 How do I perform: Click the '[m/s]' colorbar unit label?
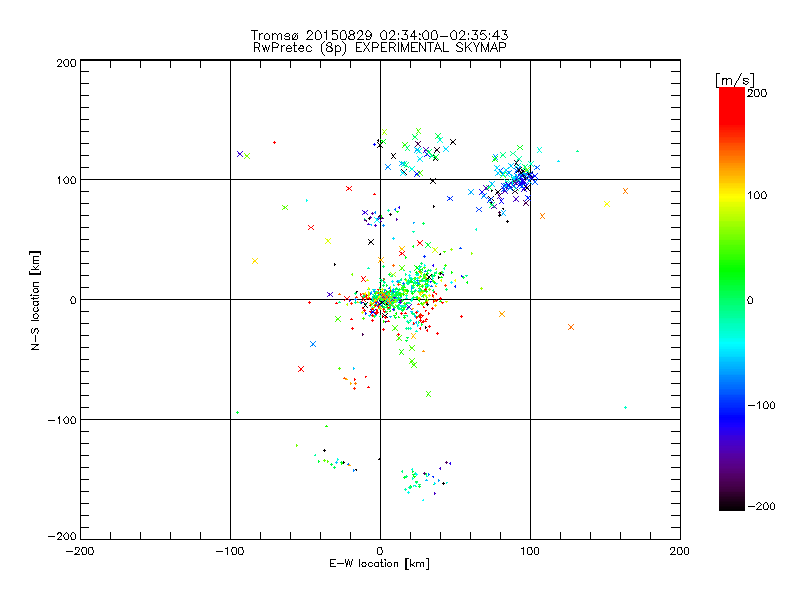tap(735, 80)
